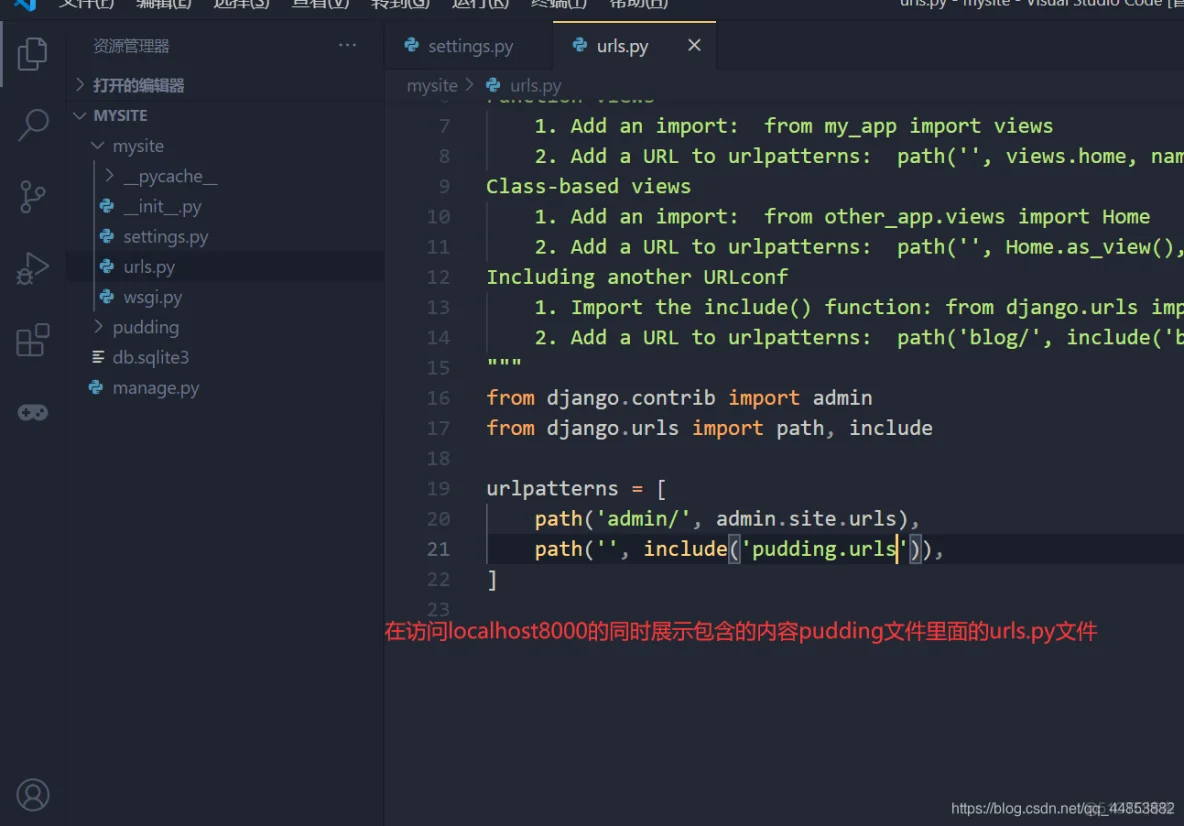Screen dimensions: 1184x826
Task: Click 'urlpatterns' on line 19
Action: click(x=552, y=489)
